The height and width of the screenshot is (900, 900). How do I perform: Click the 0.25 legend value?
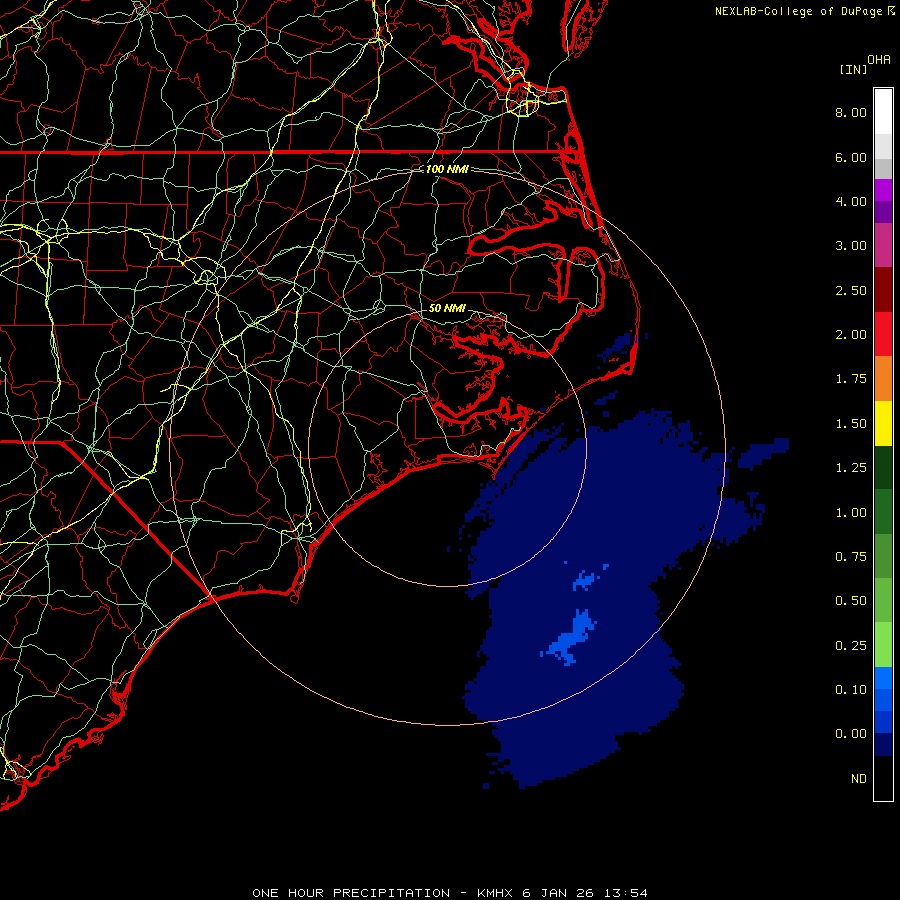coord(851,646)
